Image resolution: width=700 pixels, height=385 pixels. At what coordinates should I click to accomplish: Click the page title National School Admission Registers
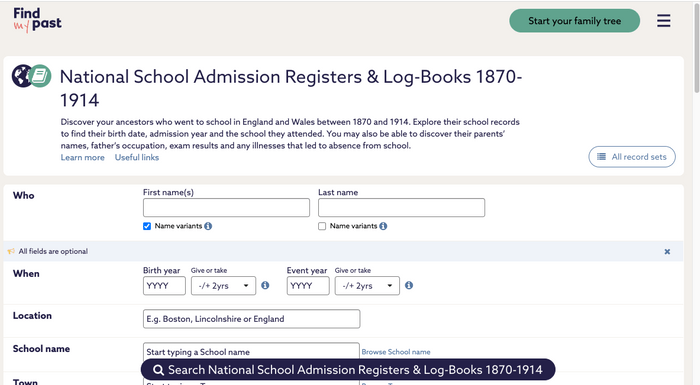pyautogui.click(x=291, y=88)
